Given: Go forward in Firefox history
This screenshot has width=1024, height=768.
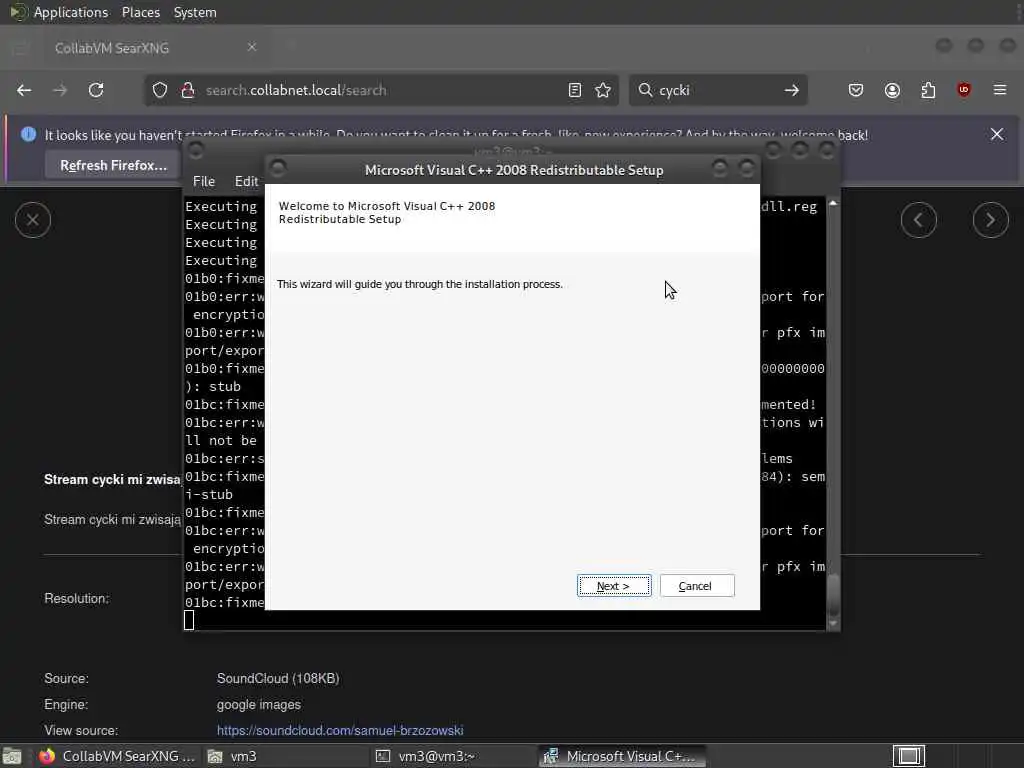Looking at the screenshot, I should coord(60,90).
